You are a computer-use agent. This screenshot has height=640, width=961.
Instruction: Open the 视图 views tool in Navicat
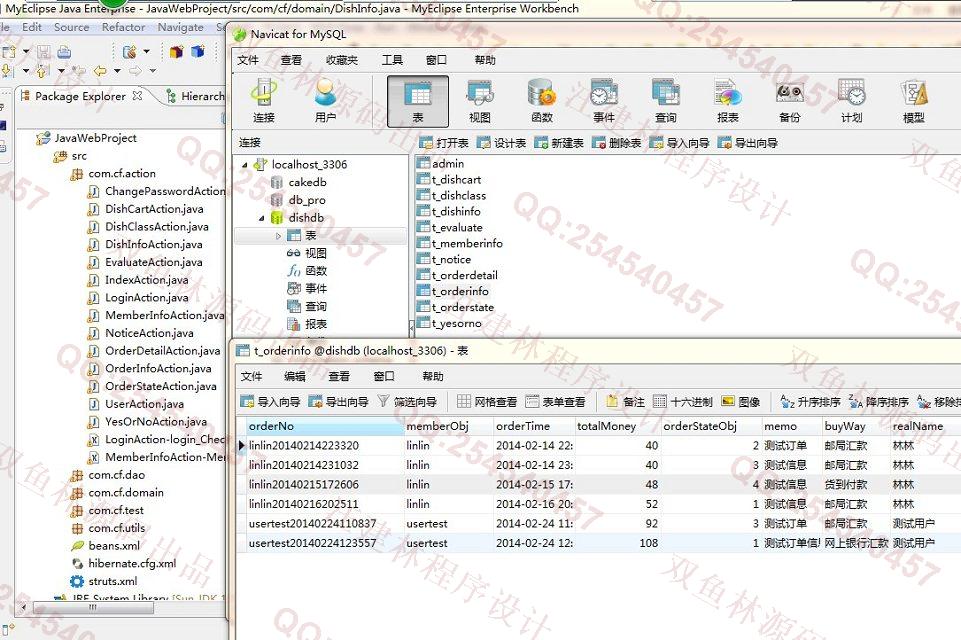click(480, 101)
